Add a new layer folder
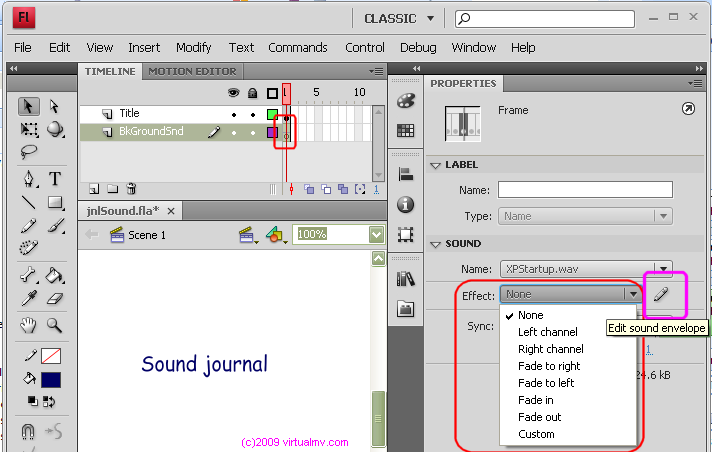 click(x=112, y=189)
